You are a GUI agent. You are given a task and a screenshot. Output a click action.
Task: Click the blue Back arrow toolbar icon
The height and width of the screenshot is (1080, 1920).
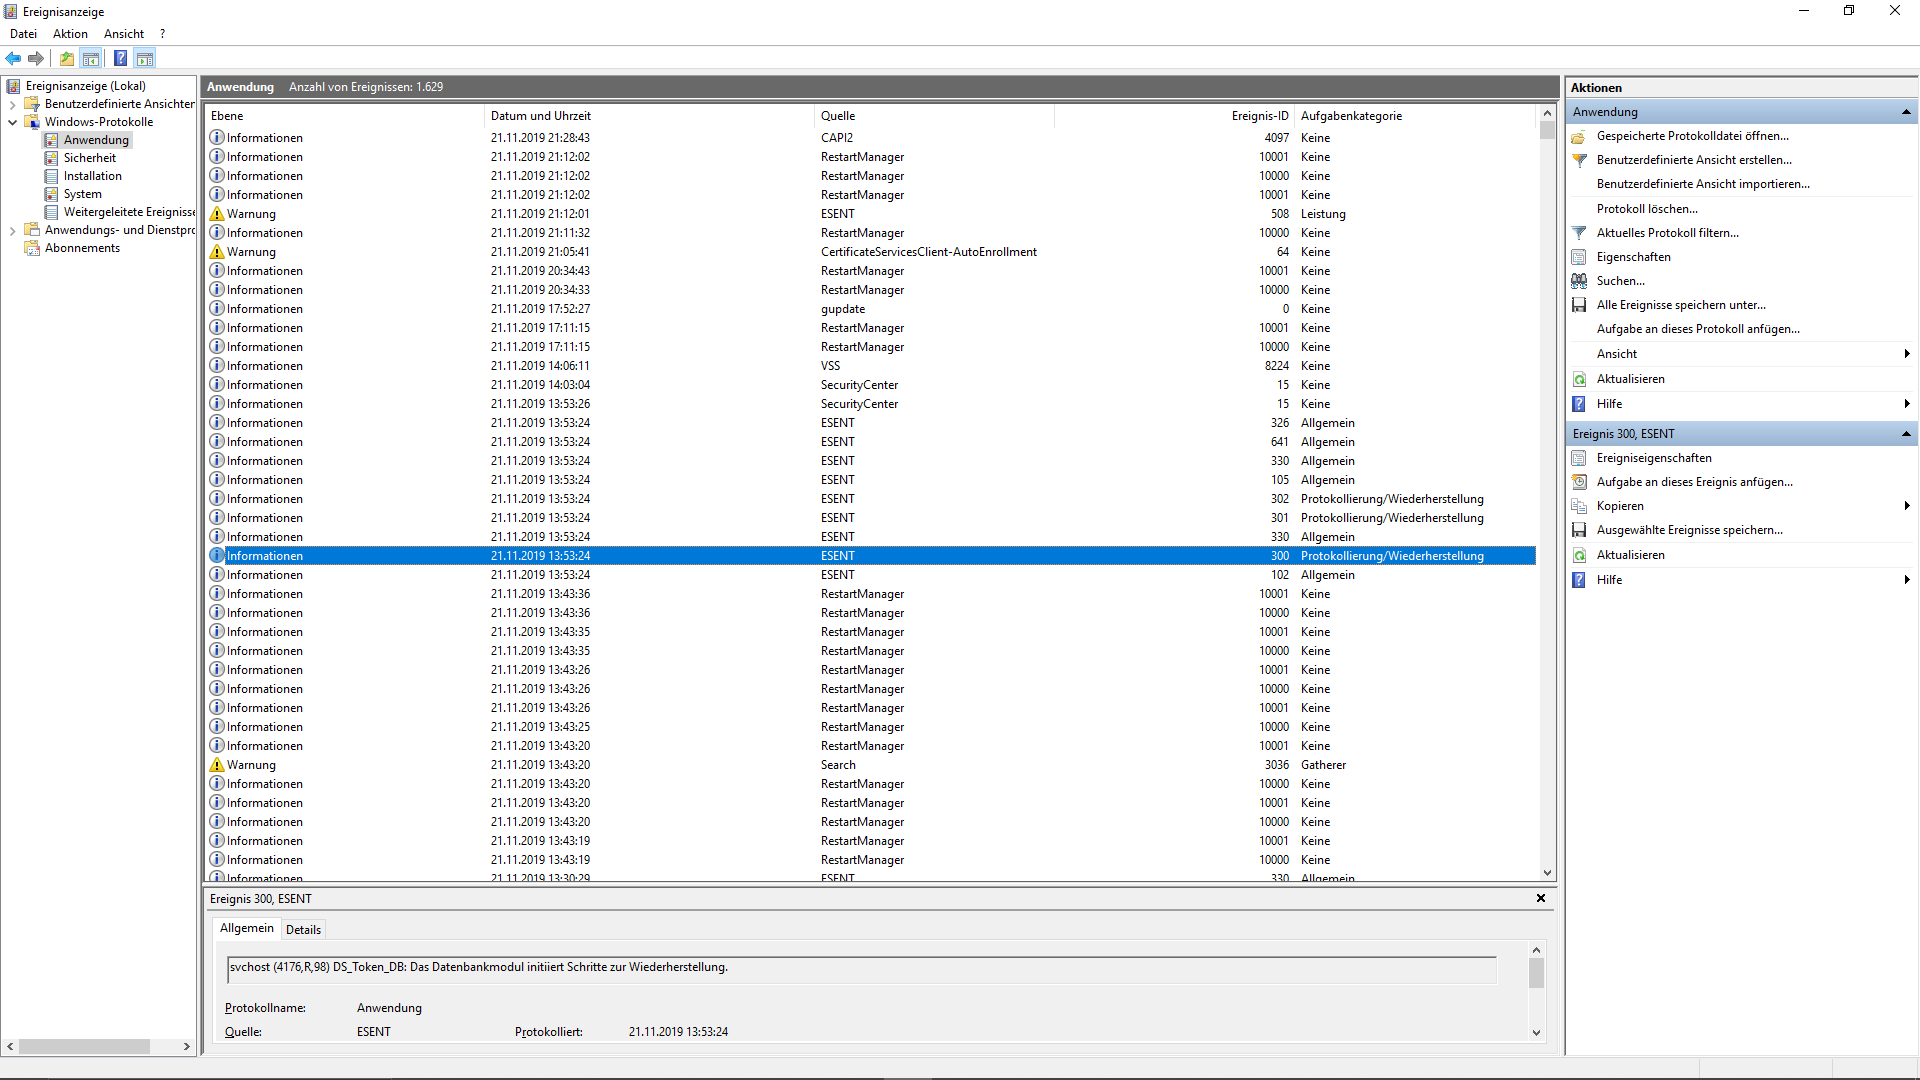[x=13, y=58]
